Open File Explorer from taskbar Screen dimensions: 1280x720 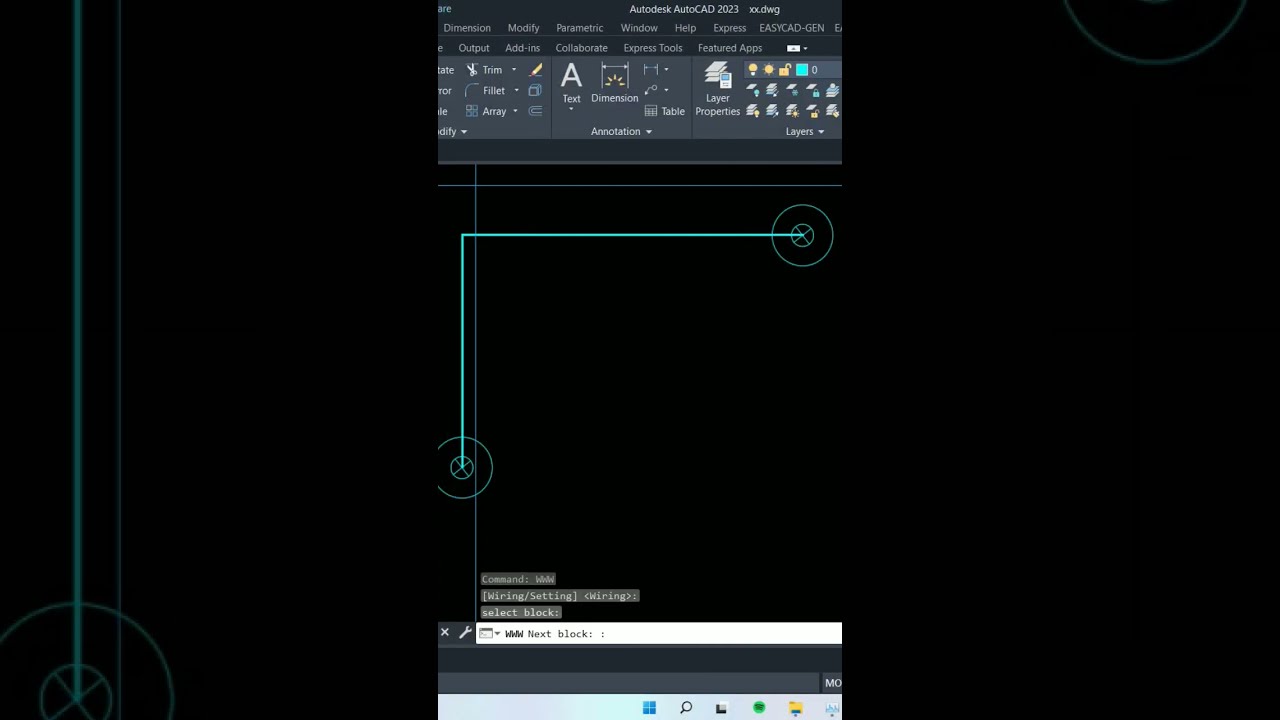coord(796,708)
